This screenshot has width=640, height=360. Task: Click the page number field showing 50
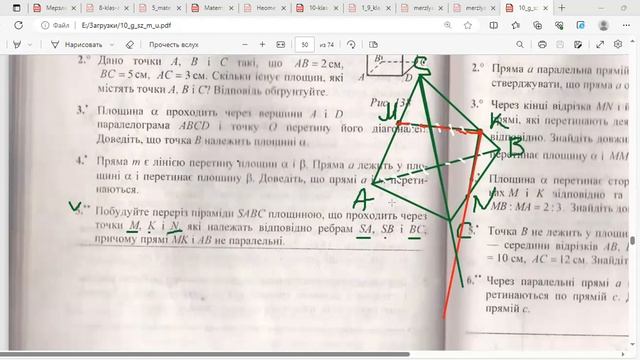304,44
